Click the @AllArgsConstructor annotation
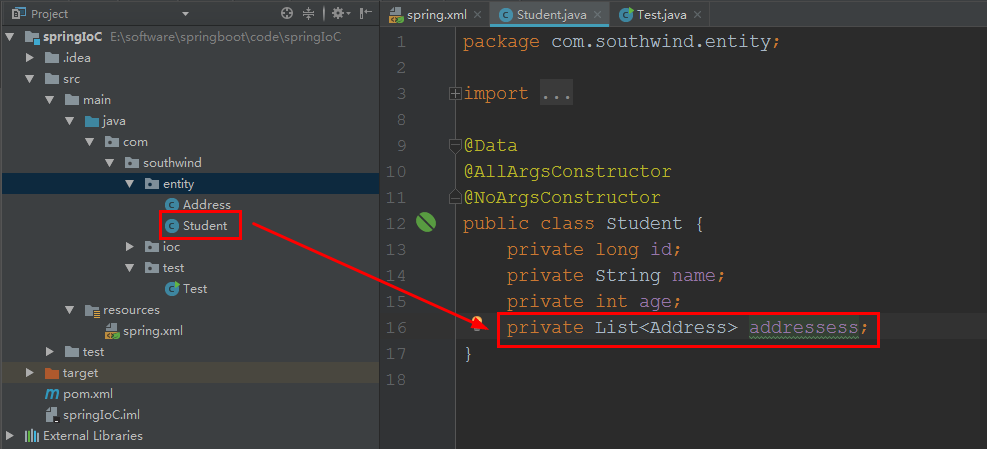The width and height of the screenshot is (987, 449). pos(567,171)
